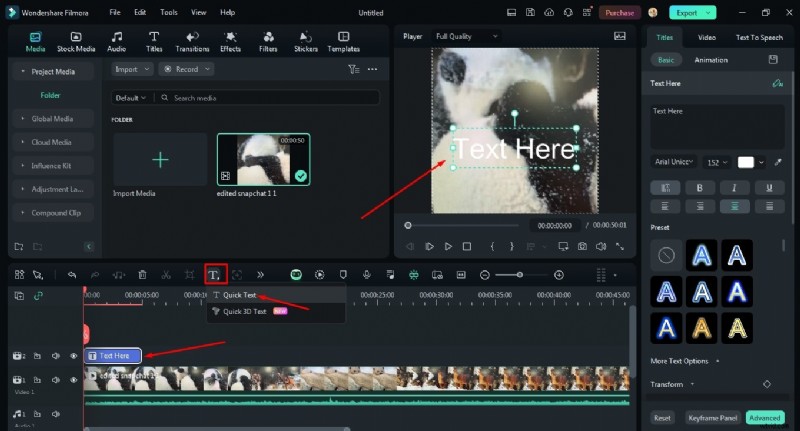Click the split scissors icon
The image size is (800, 431).
coord(166,275)
